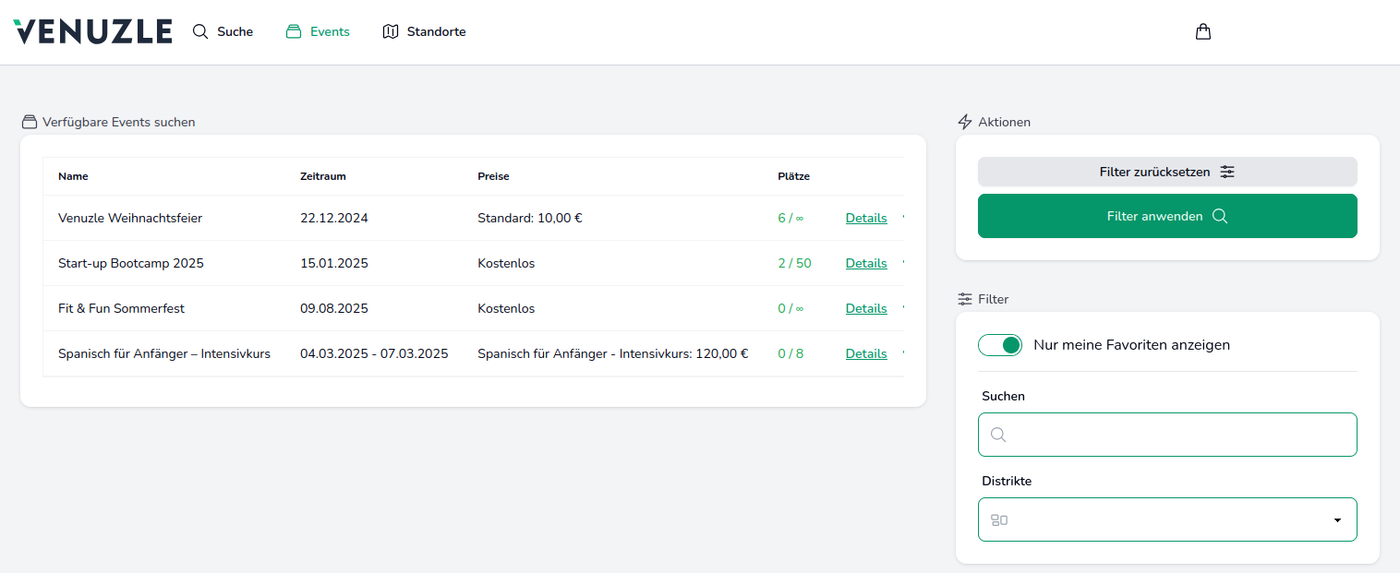The height and width of the screenshot is (573, 1400).
Task: Click the Suche magnifier icon in navbar
Action: point(200,32)
